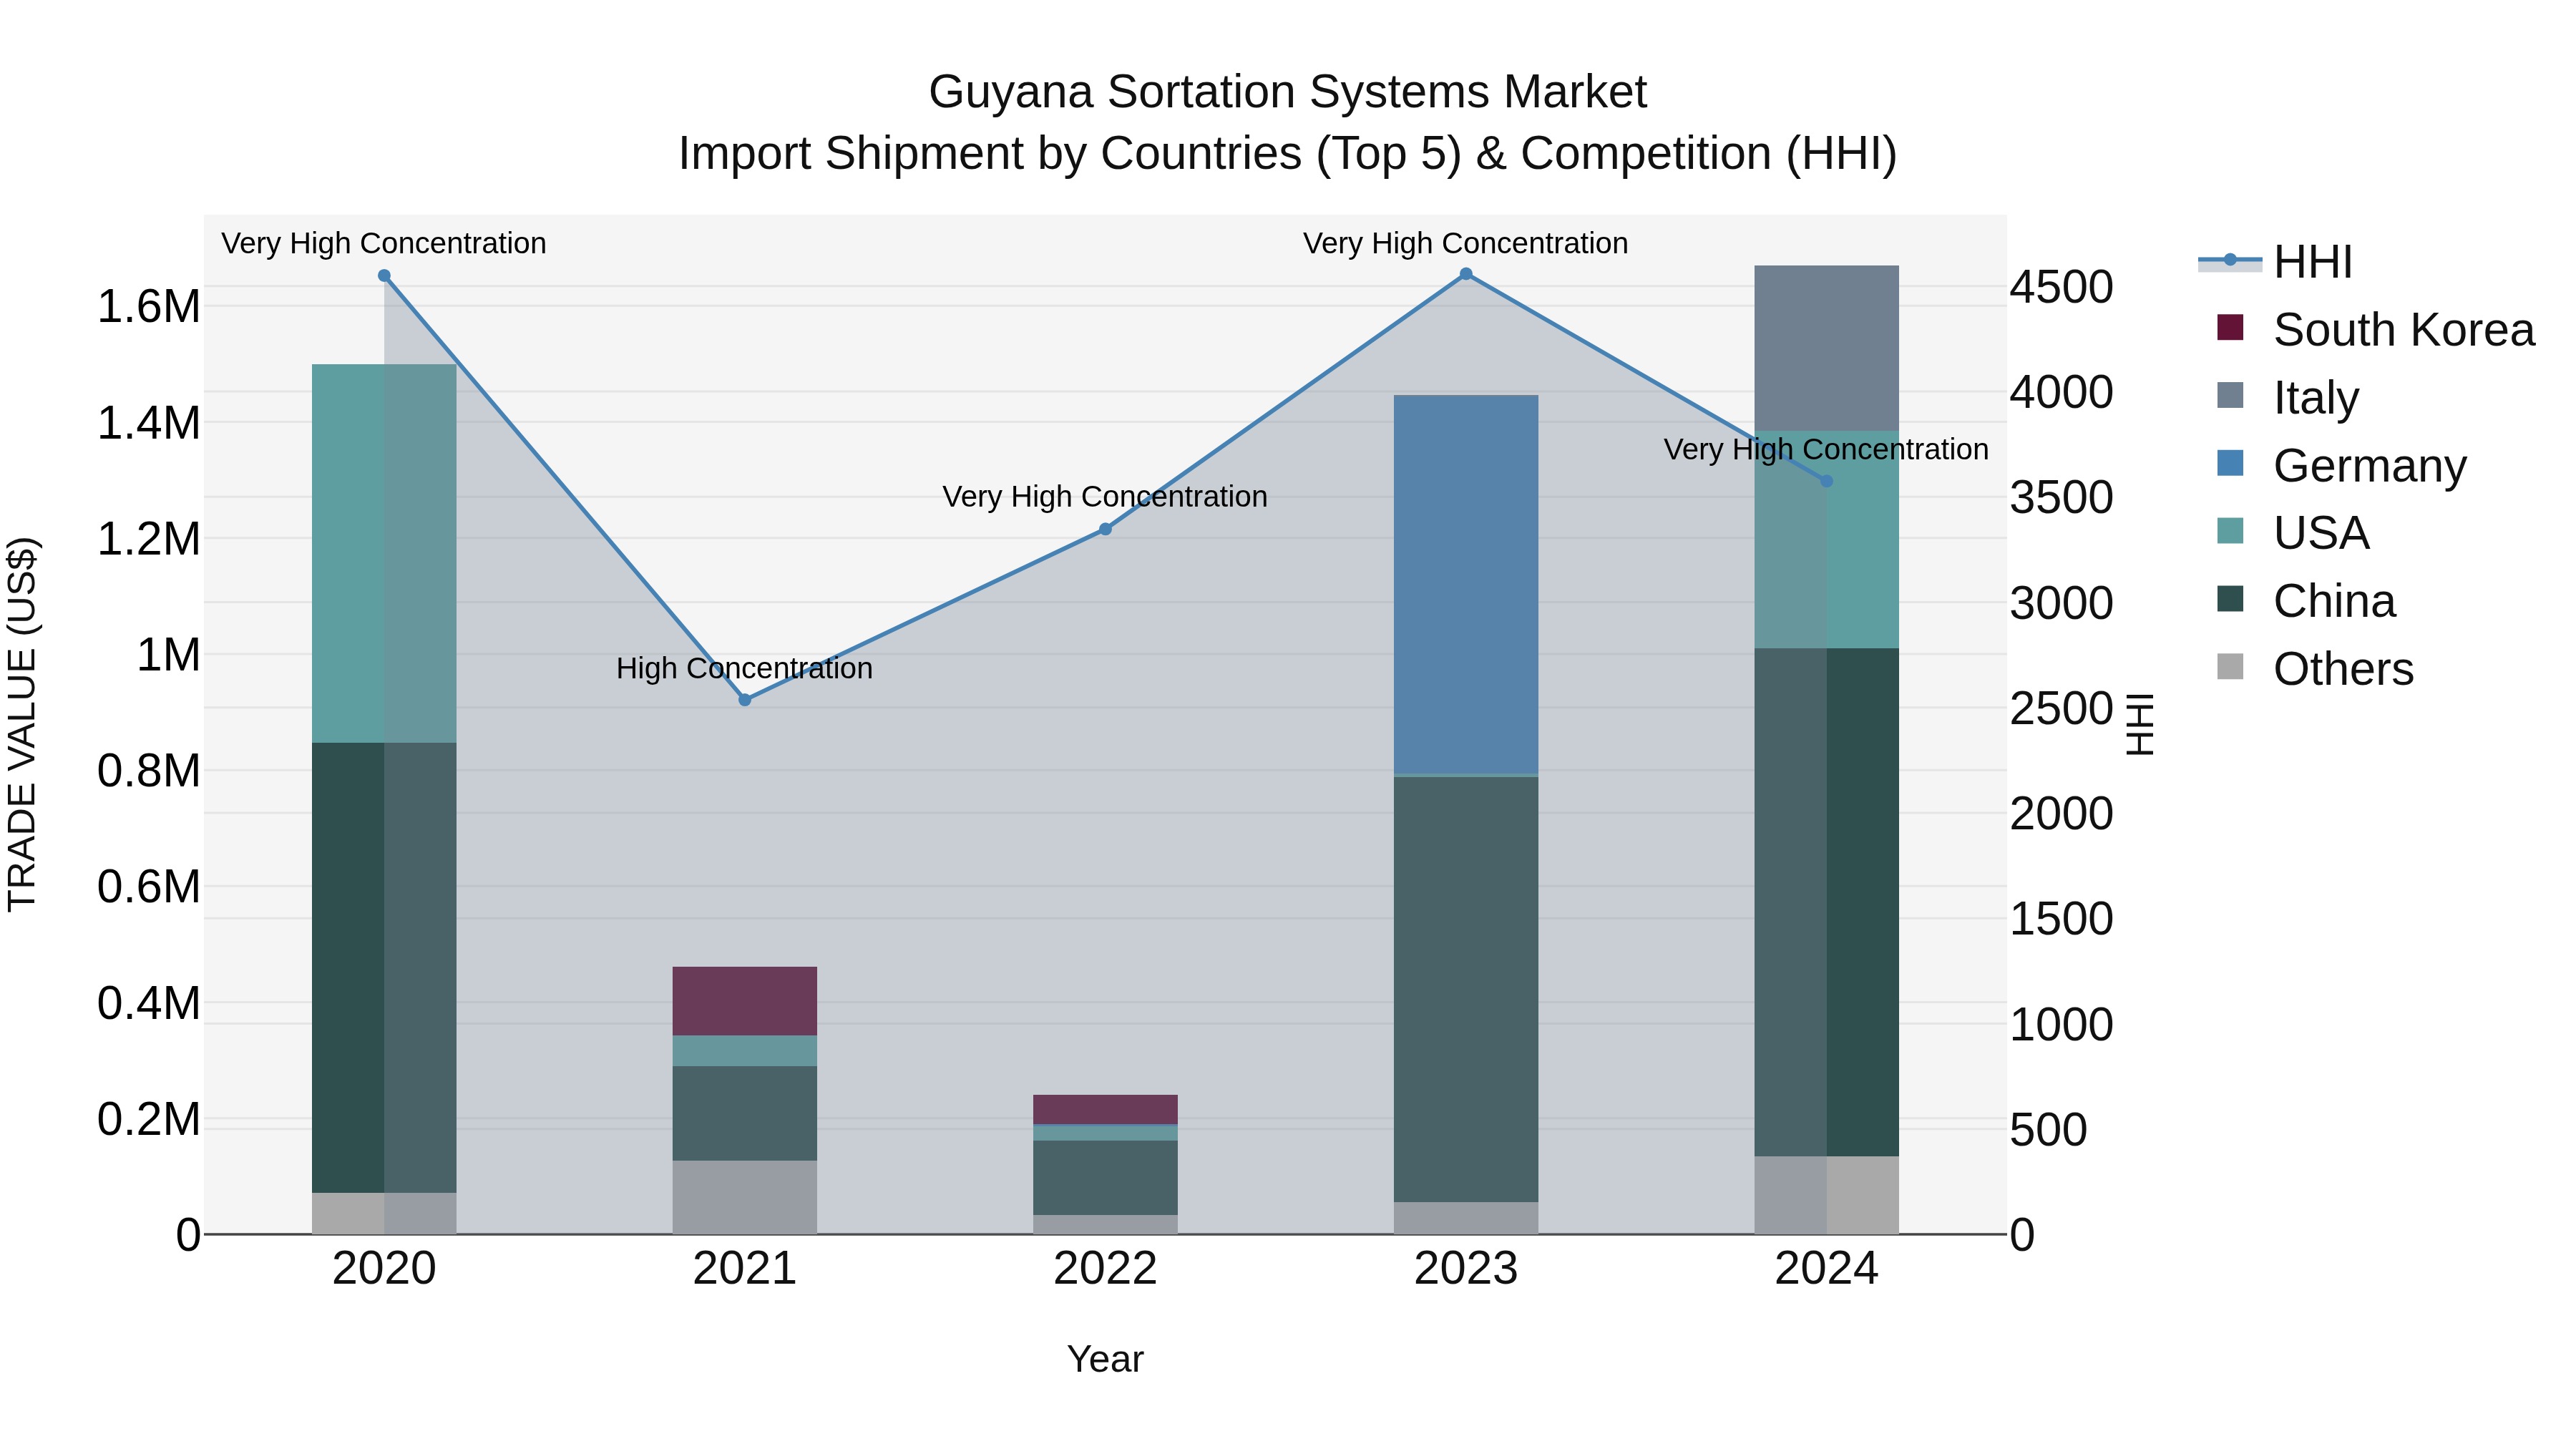Click the Others gray color swatch
The height and width of the screenshot is (1449, 2576).
coord(2230,666)
